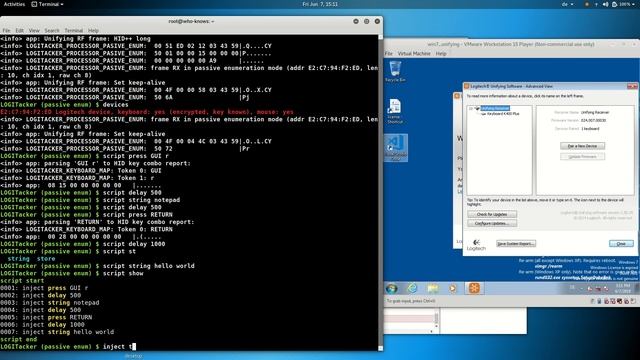The height and width of the screenshot is (360, 640).
Task: Launch Internet Explorer from Windows taskbar
Action: (412, 289)
